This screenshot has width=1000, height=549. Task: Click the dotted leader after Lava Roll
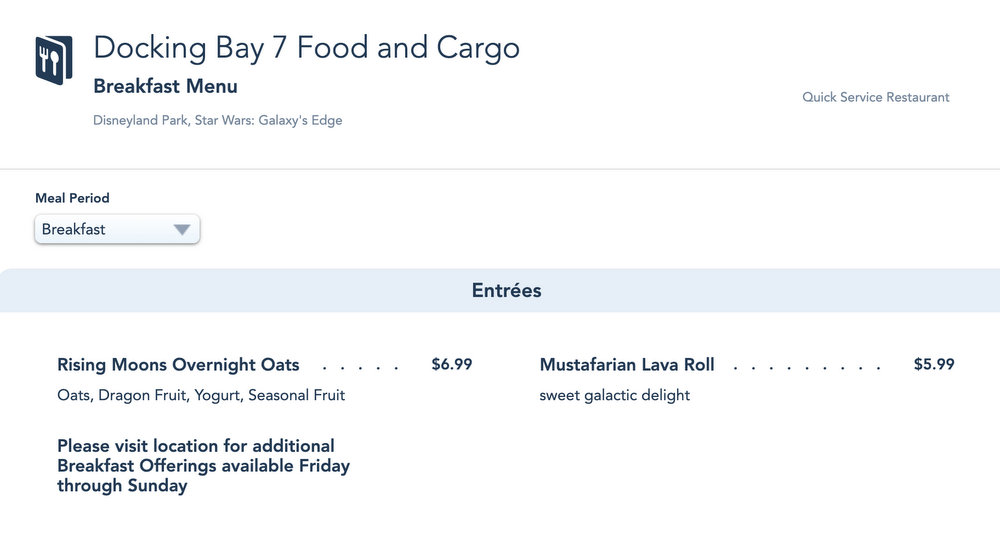807,367
